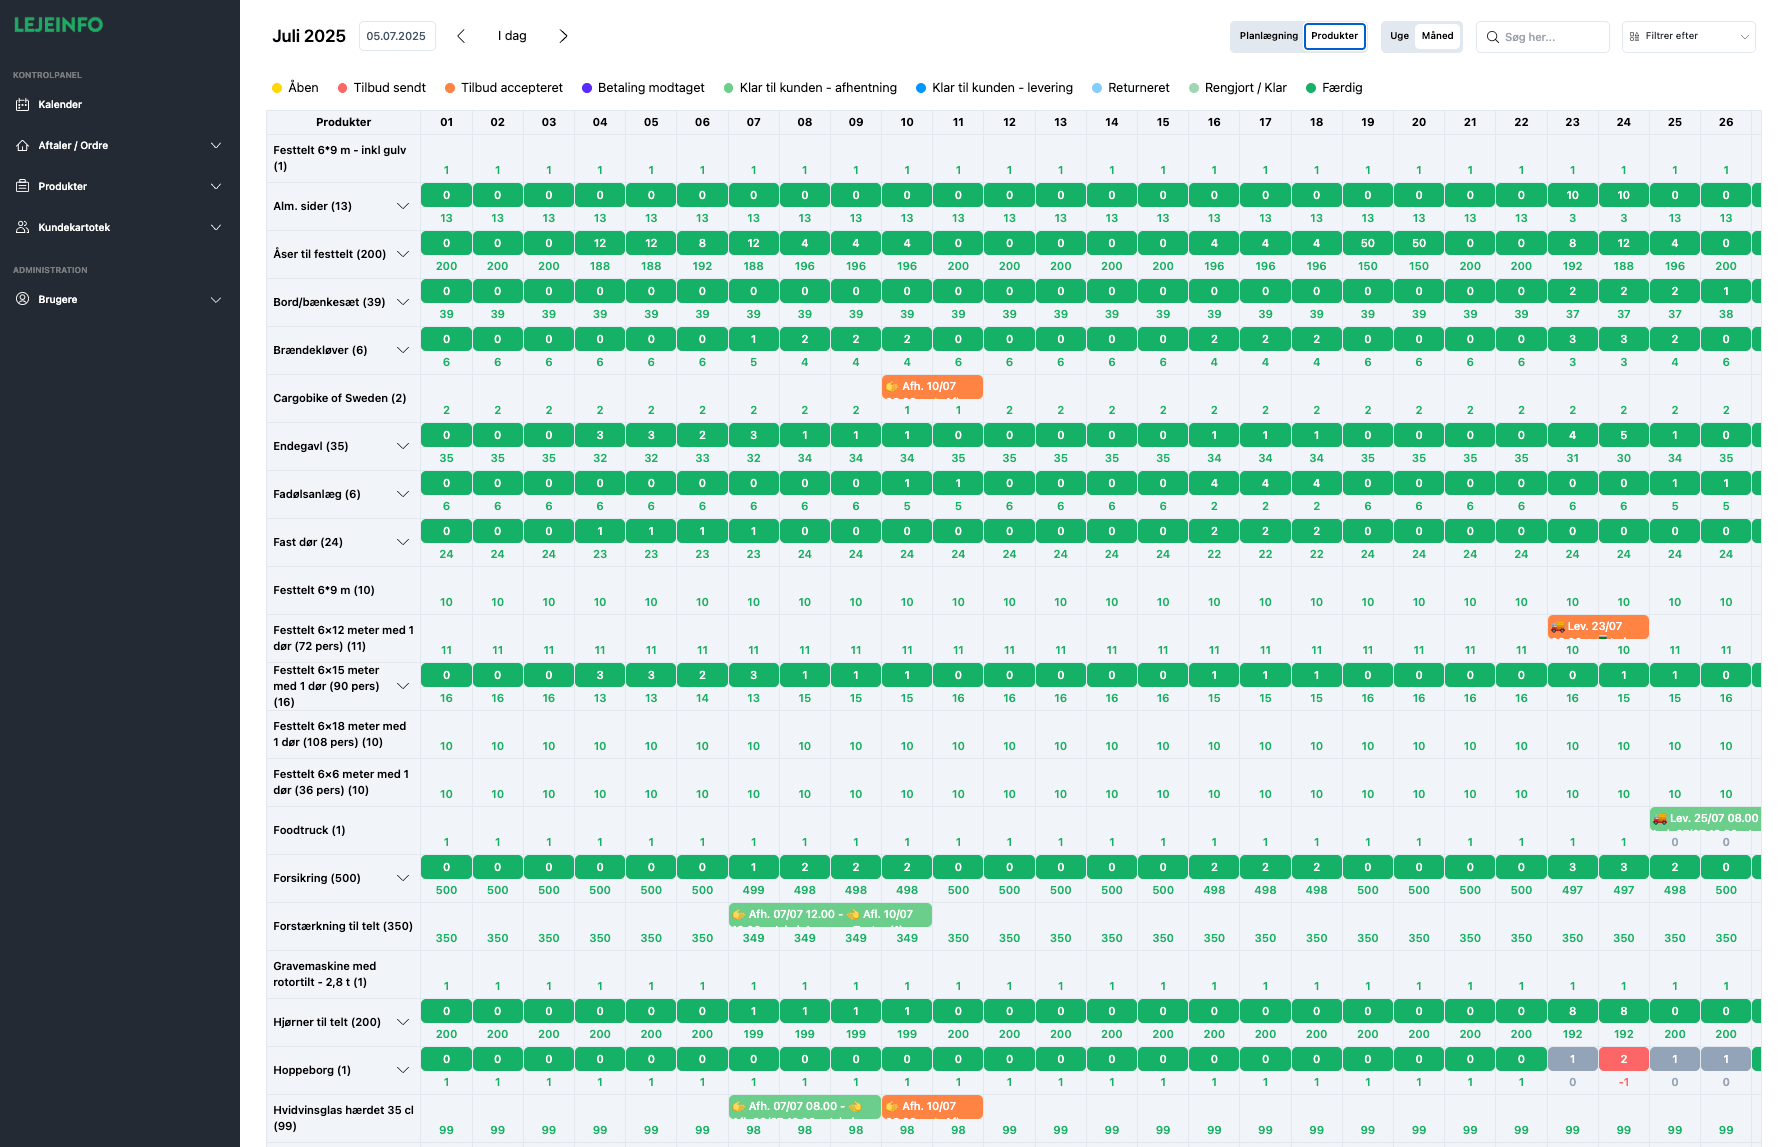Switch to Uge view

[x=1399, y=36]
